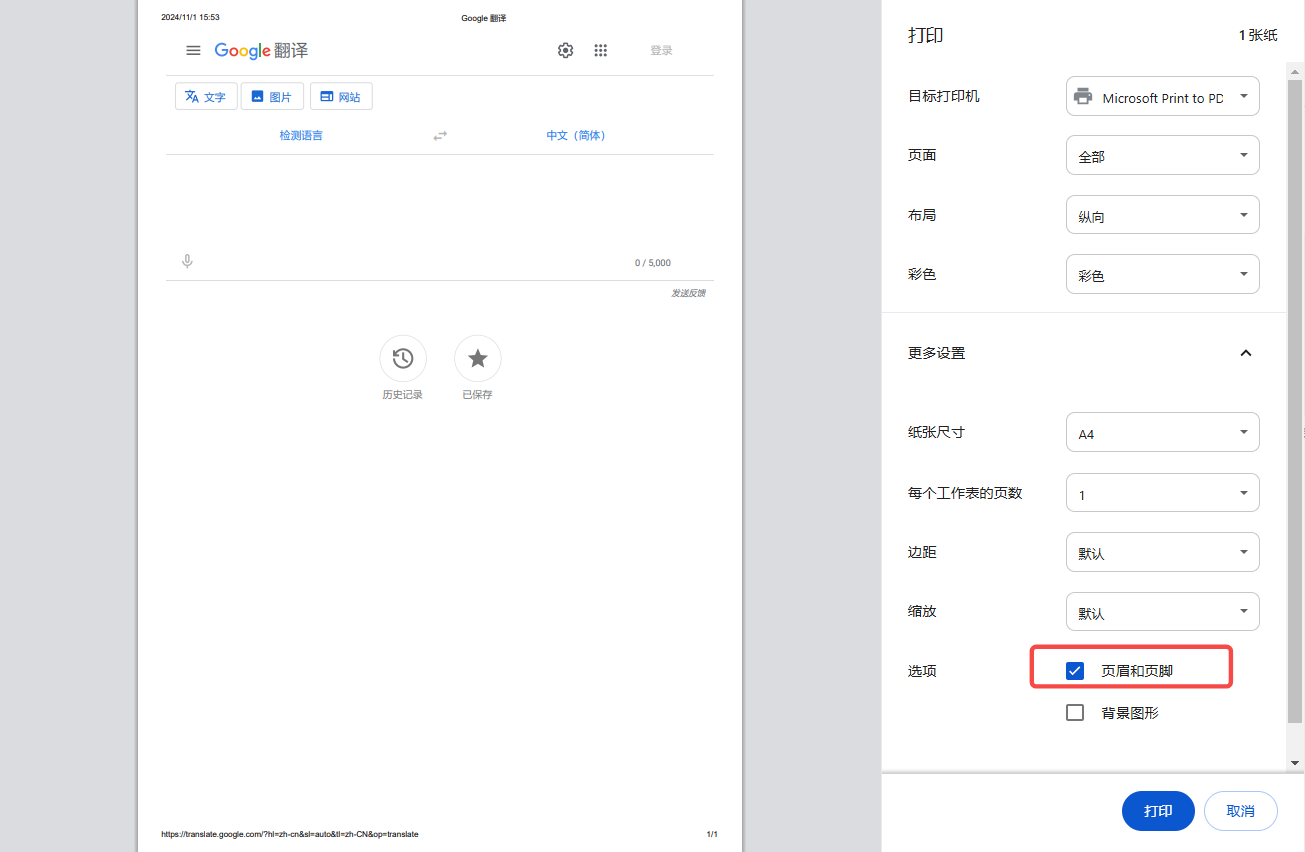Click the print panel scrollbar down arrow

click(x=1295, y=763)
